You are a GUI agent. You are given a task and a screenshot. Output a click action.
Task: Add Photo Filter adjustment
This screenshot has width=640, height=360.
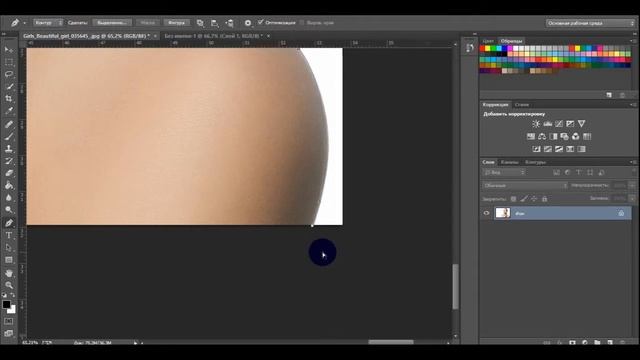(x=564, y=136)
